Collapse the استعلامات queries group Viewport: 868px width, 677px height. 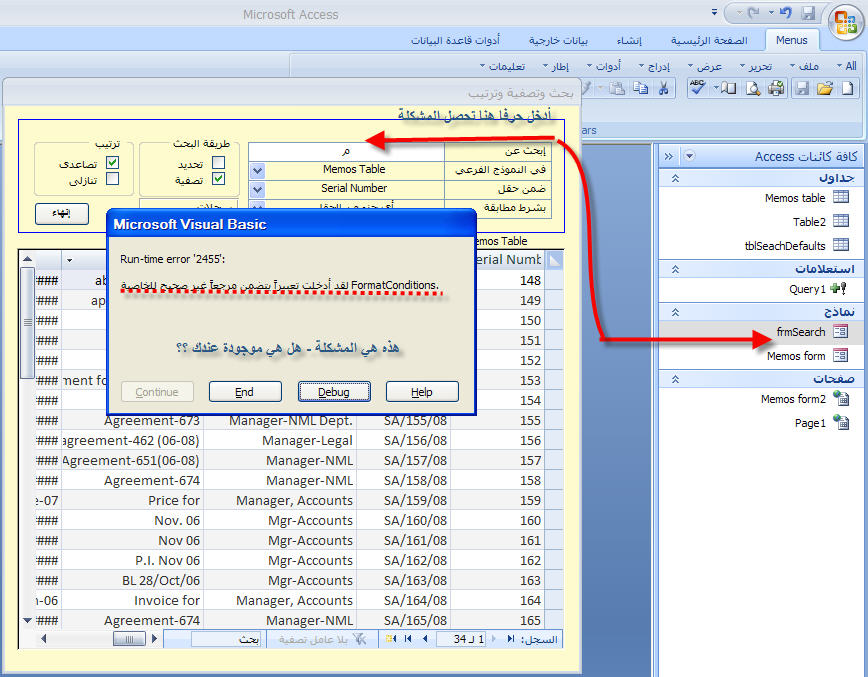(x=675, y=270)
